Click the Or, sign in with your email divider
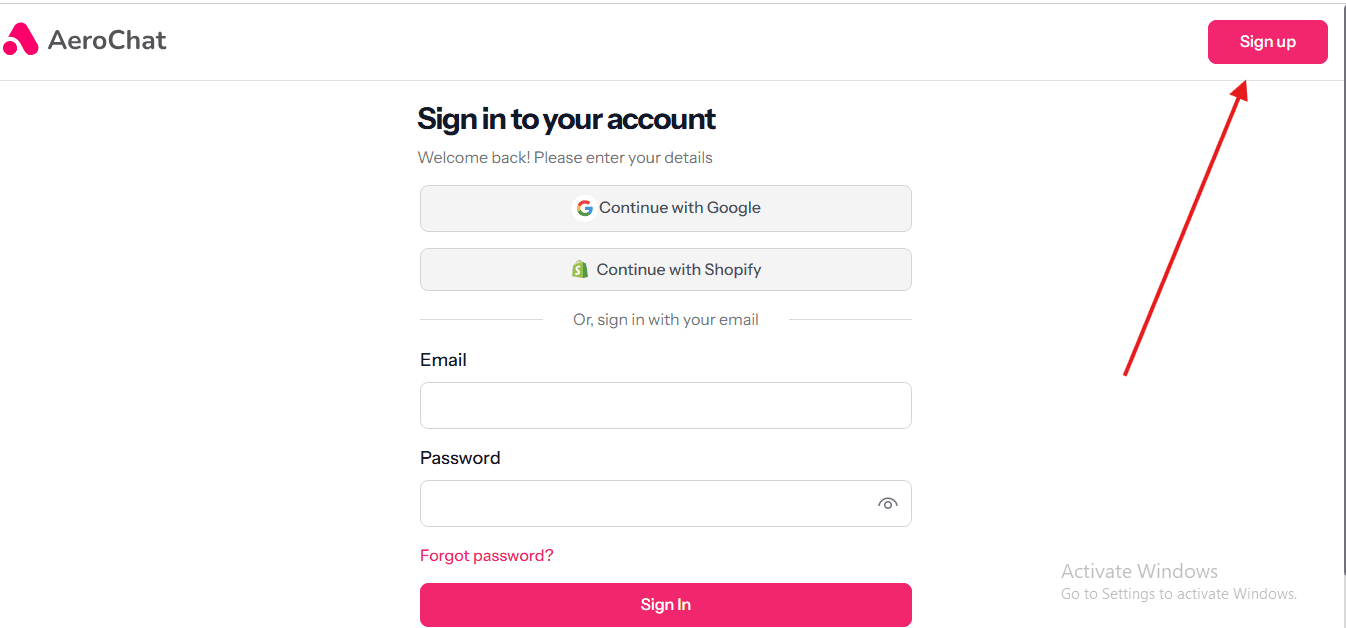Screen dimensions: 1346x628 (x=665, y=319)
